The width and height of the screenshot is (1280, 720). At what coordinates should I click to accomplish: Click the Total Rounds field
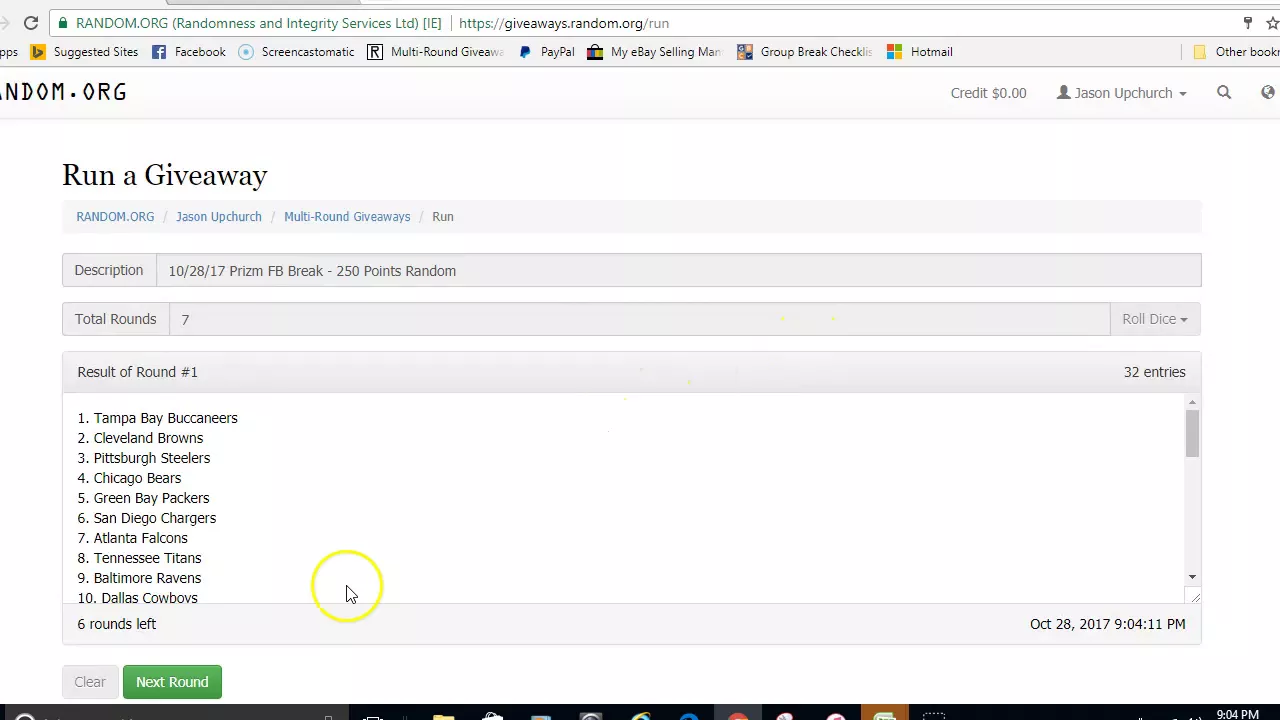[x=639, y=319]
